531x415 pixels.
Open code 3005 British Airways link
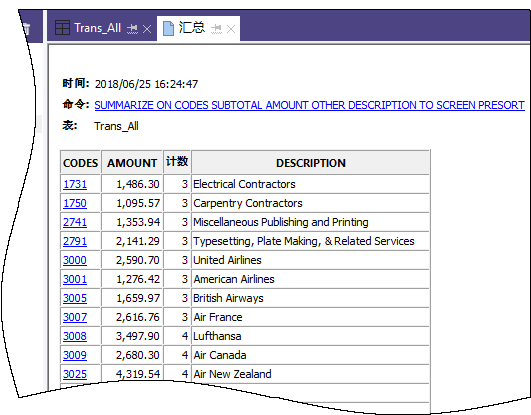75,298
